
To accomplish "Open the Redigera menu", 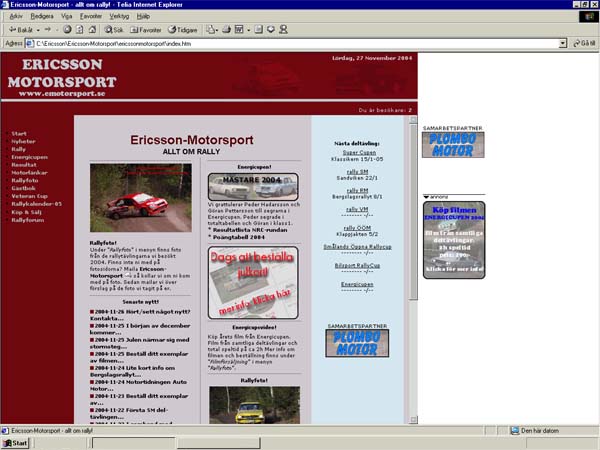I will [x=42, y=16].
